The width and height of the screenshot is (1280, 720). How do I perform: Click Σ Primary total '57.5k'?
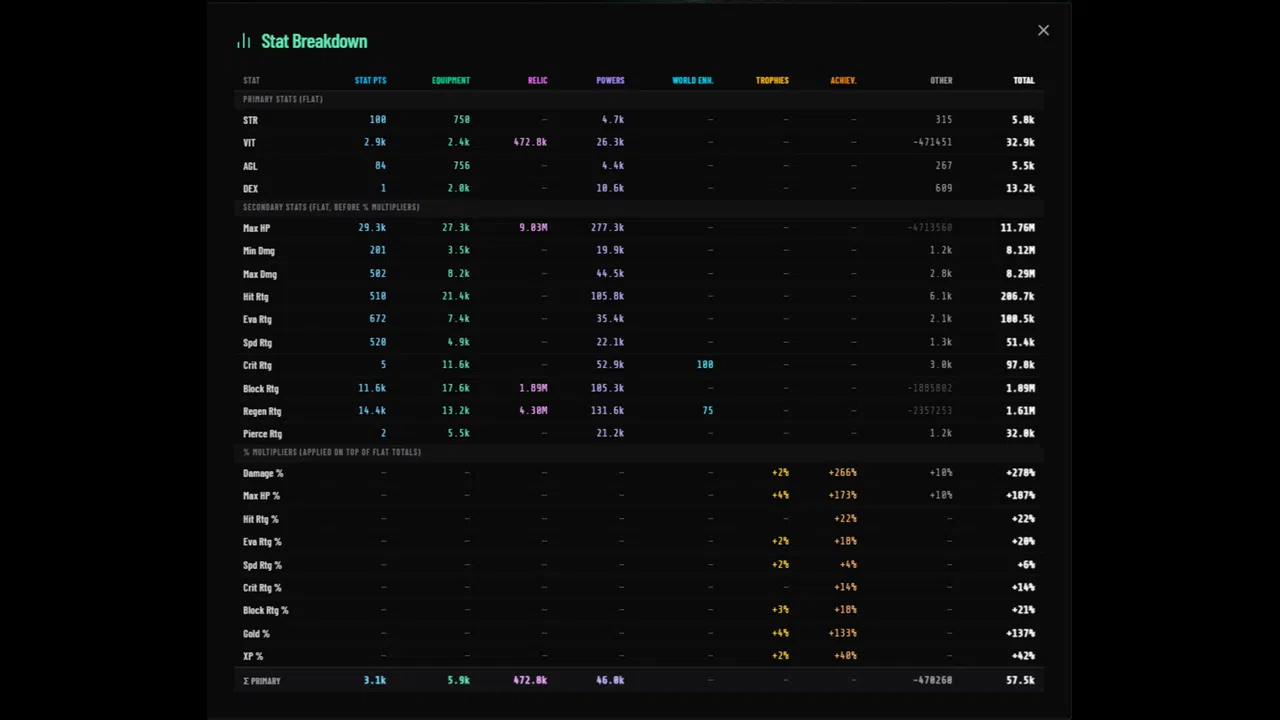pos(1020,680)
